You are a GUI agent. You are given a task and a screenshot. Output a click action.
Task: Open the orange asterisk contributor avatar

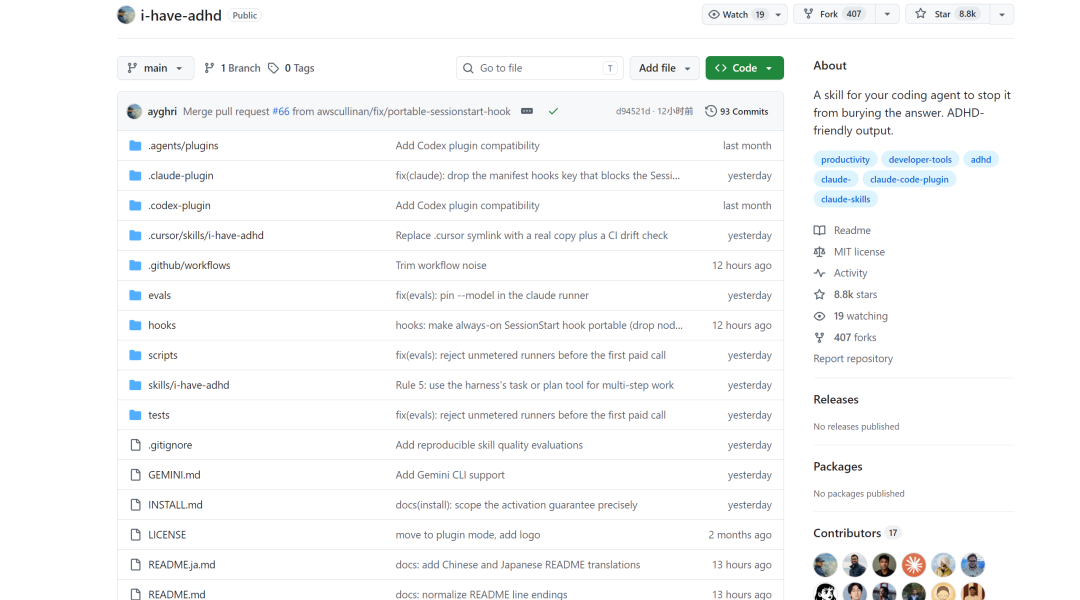(x=913, y=565)
